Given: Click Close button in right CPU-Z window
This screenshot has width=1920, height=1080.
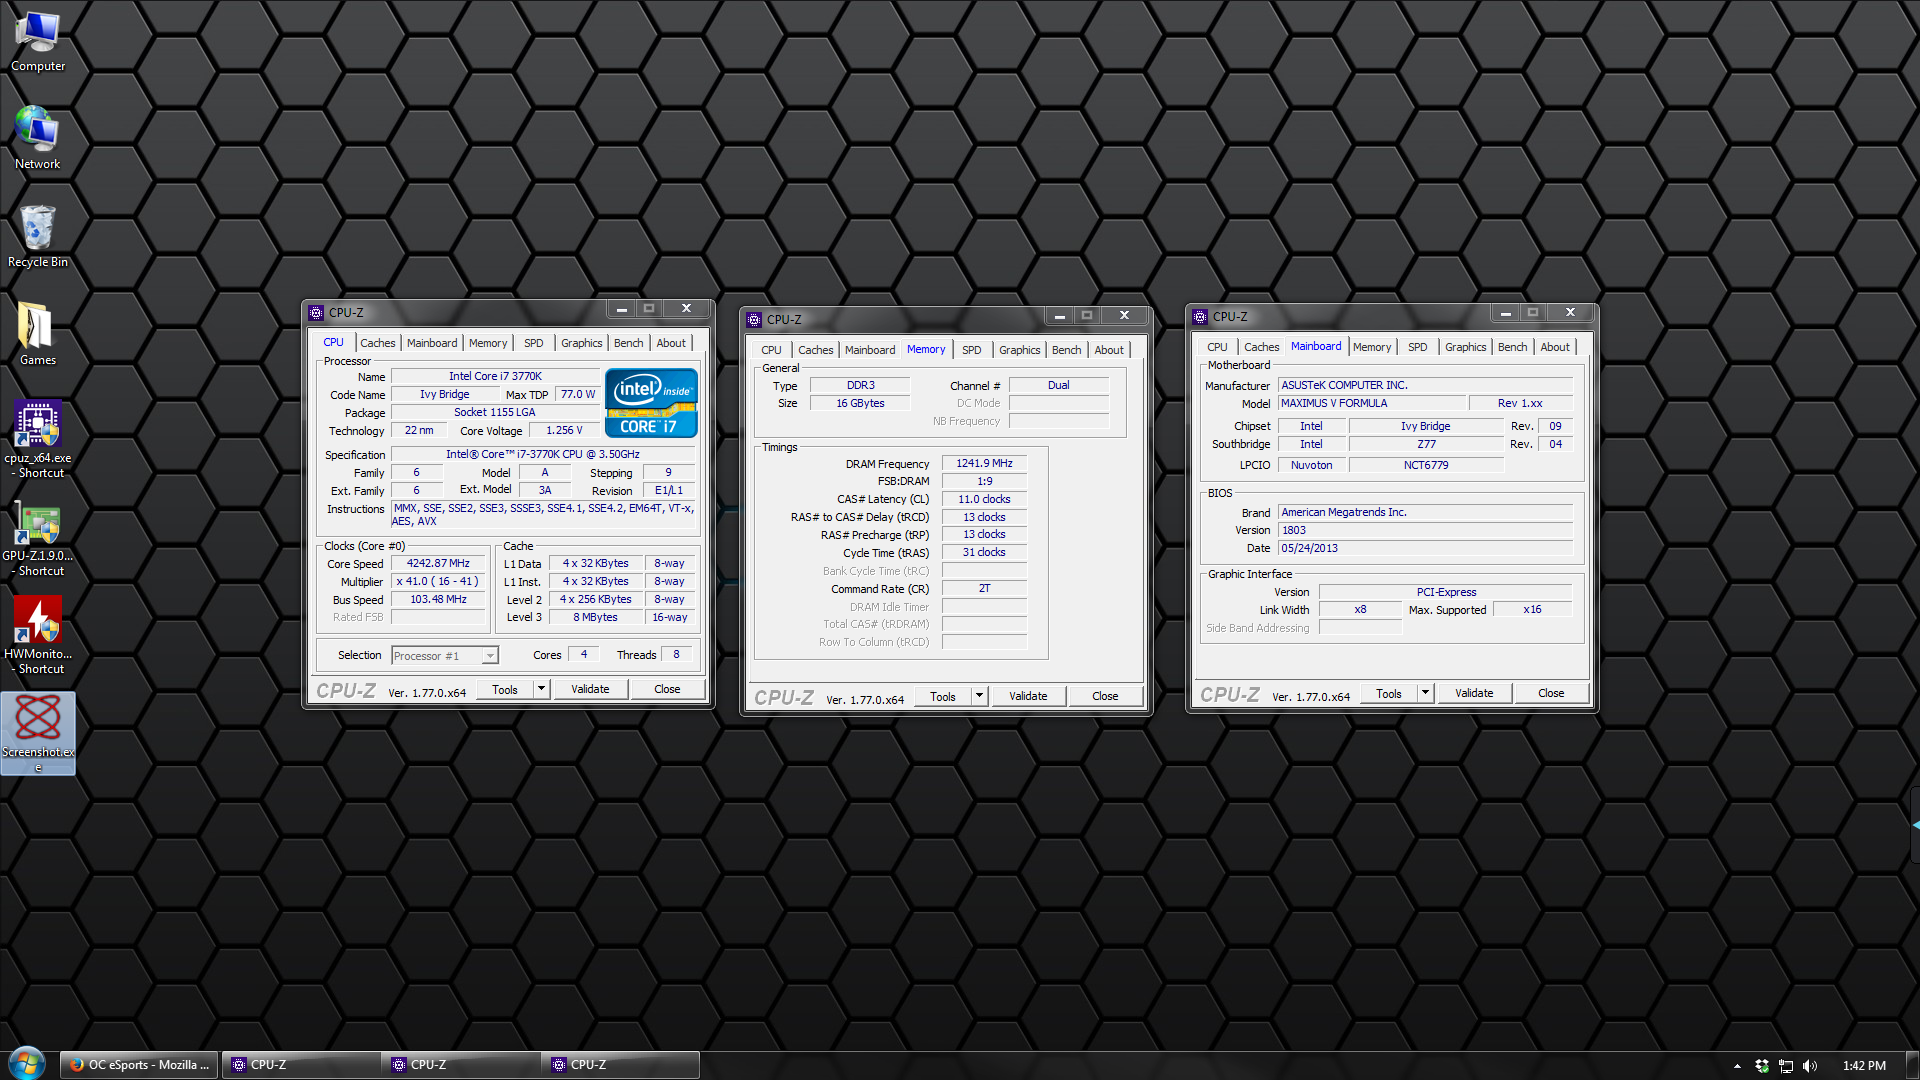Looking at the screenshot, I should tap(1551, 693).
